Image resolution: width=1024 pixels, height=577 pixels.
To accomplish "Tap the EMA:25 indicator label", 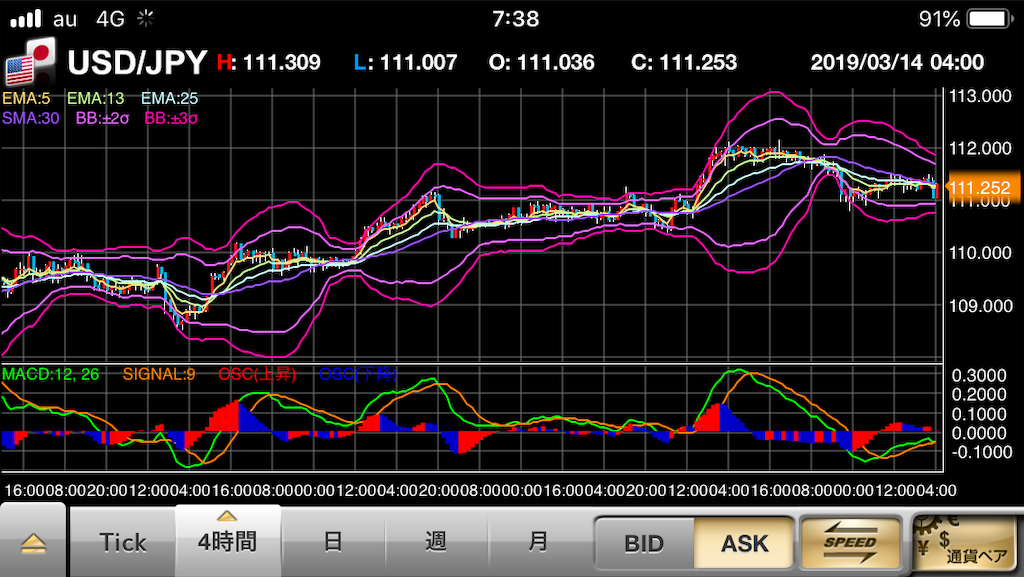I will [169, 99].
